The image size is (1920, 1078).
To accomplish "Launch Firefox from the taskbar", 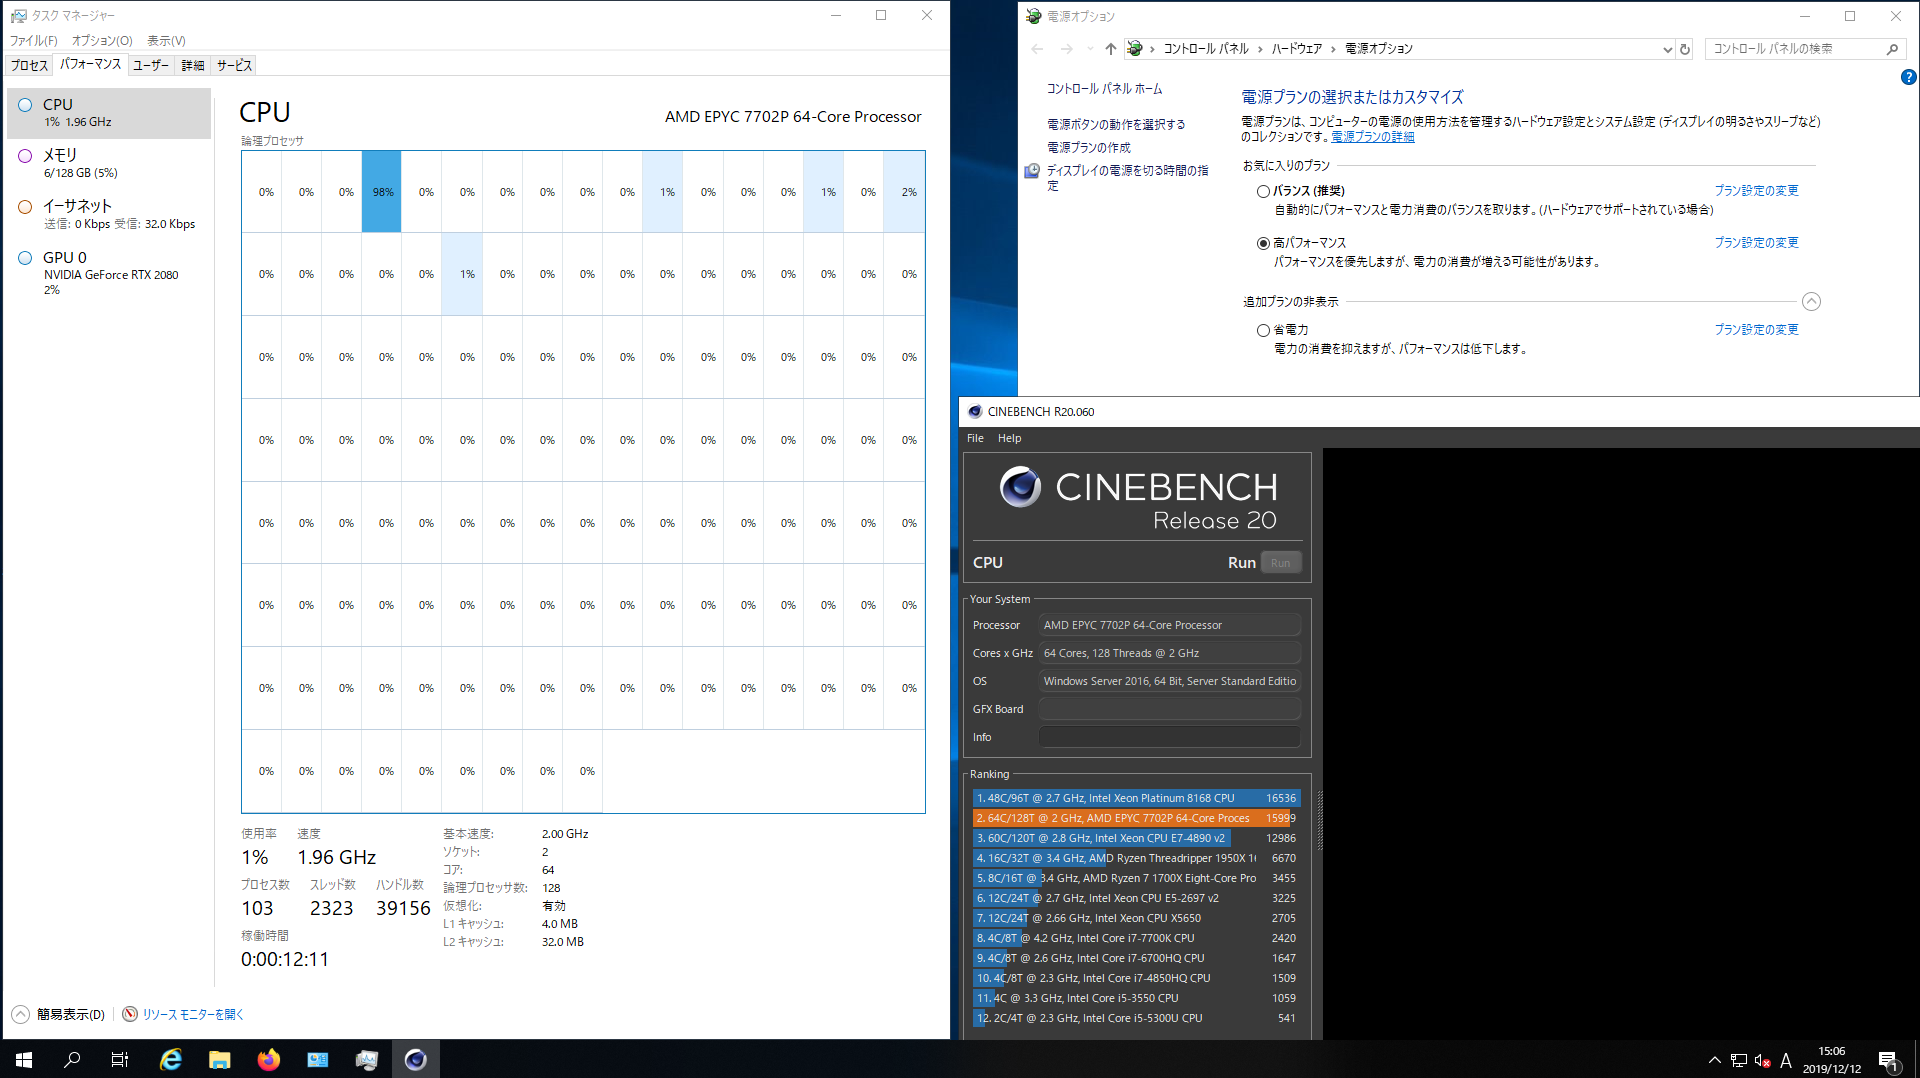I will pyautogui.click(x=269, y=1059).
